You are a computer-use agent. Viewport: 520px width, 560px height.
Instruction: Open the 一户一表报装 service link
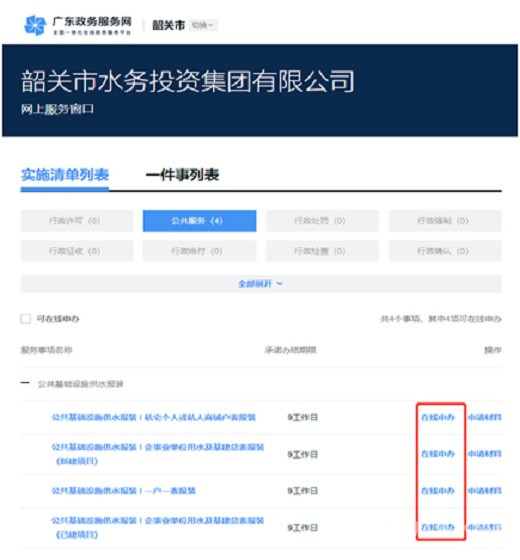[124, 491]
